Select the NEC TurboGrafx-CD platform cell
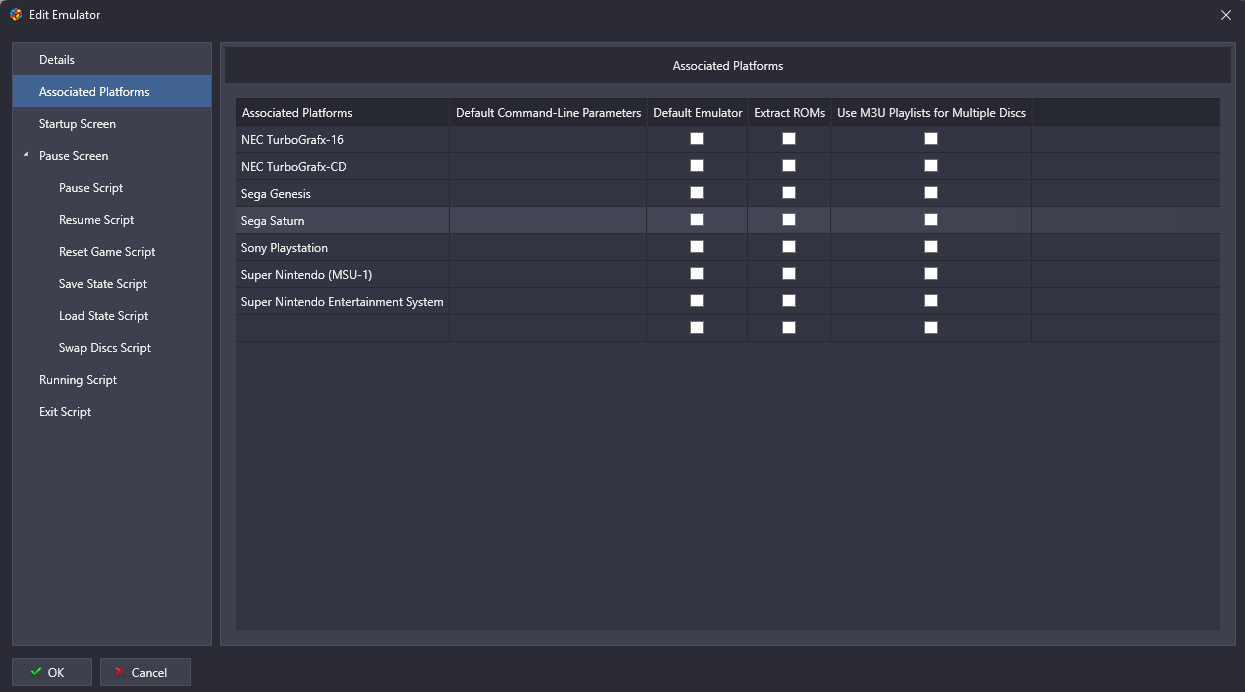 (343, 166)
